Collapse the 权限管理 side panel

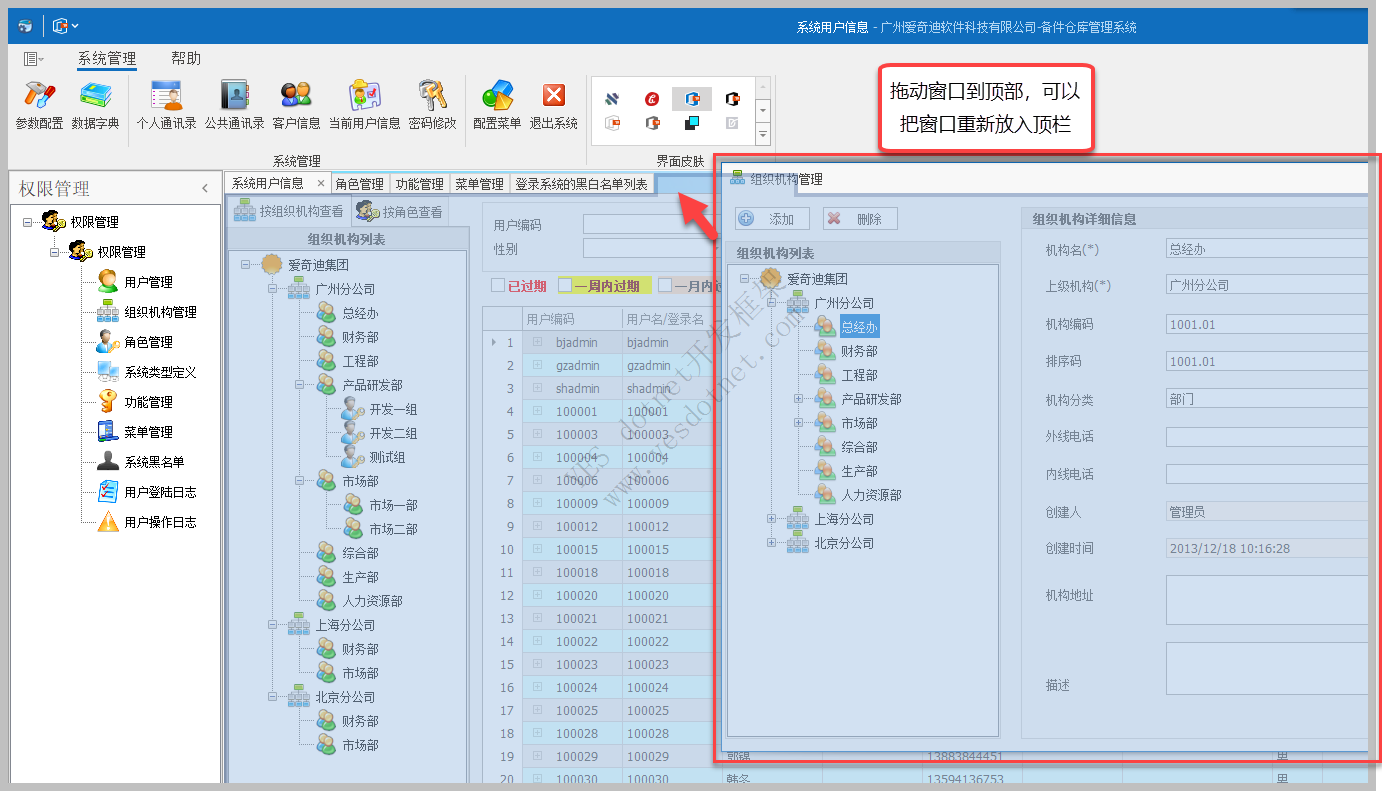pyautogui.click(x=205, y=188)
